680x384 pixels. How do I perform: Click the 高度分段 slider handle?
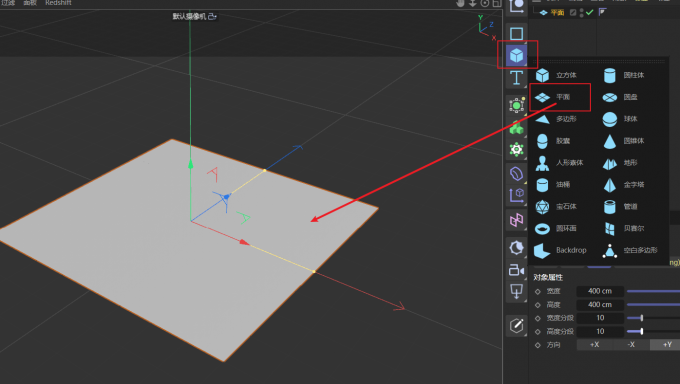641,331
